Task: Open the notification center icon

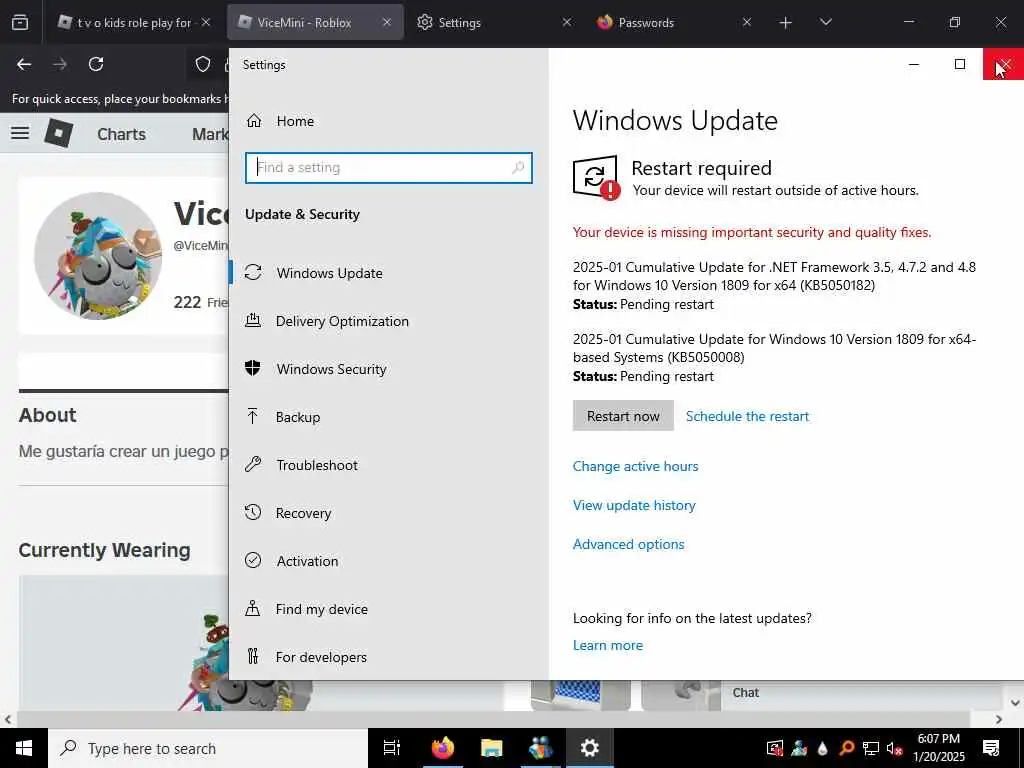Action: pos(991,748)
